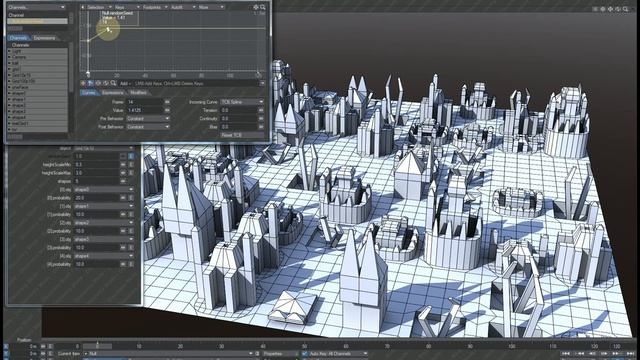Click the envelope E button for heightScaleMax

(131, 173)
